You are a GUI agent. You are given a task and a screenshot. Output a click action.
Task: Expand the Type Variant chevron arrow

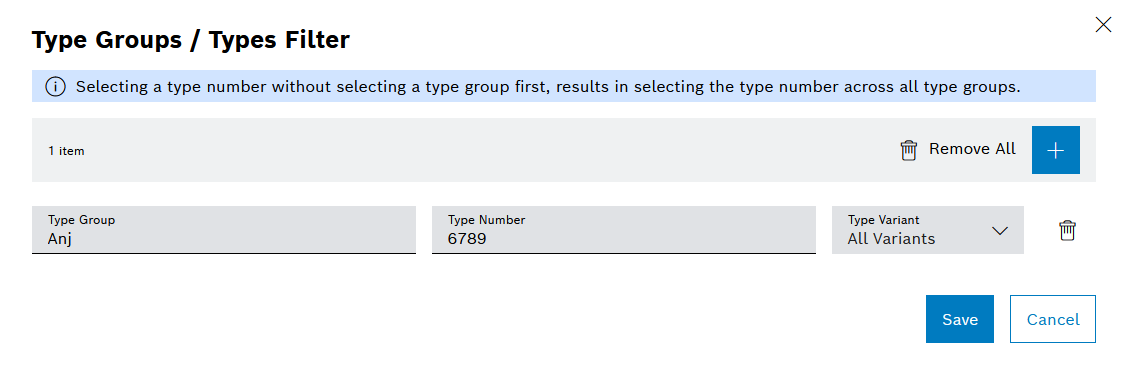tap(999, 231)
